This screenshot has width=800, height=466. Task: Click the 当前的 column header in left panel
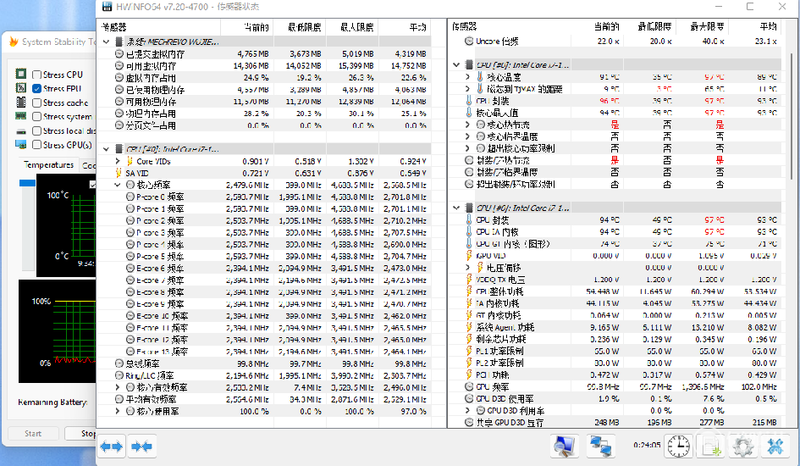pos(246,27)
